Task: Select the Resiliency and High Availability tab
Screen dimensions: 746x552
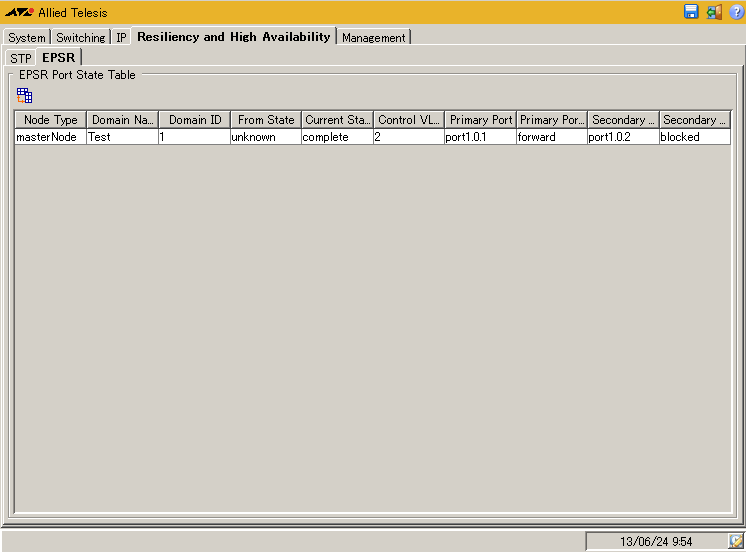Action: pos(233,37)
